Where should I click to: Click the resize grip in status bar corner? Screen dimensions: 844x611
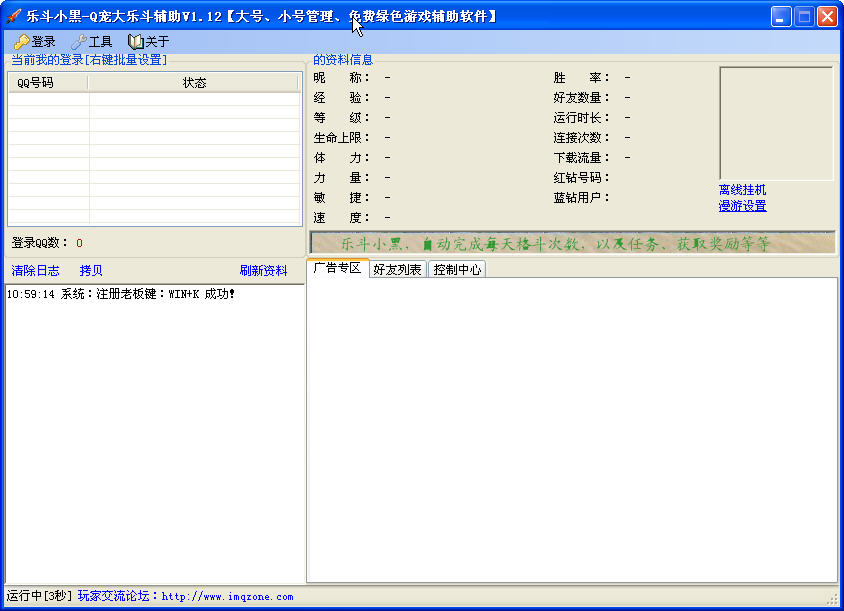834,599
